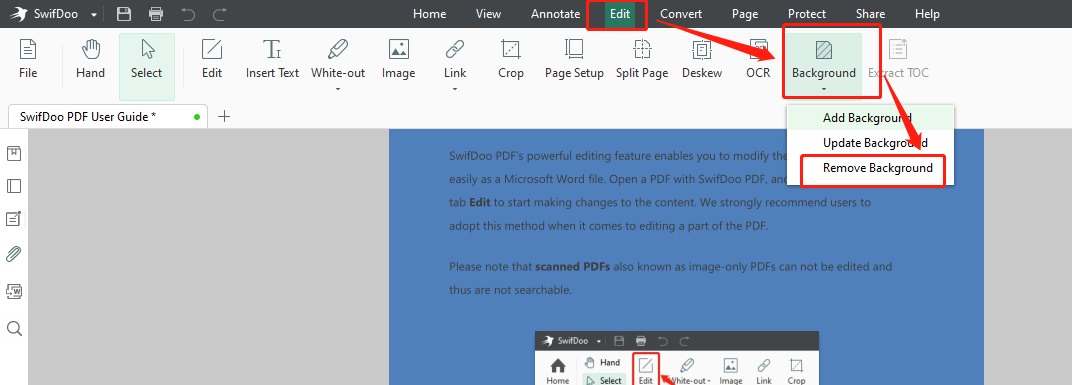The image size is (1072, 385).
Task: Open the page thumbnails sidebar icon
Action: click(14, 186)
